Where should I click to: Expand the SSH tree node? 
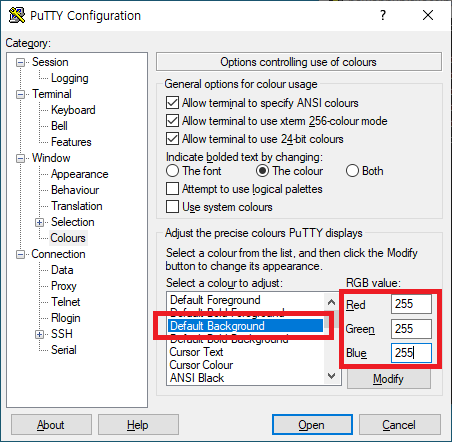[x=39, y=334]
